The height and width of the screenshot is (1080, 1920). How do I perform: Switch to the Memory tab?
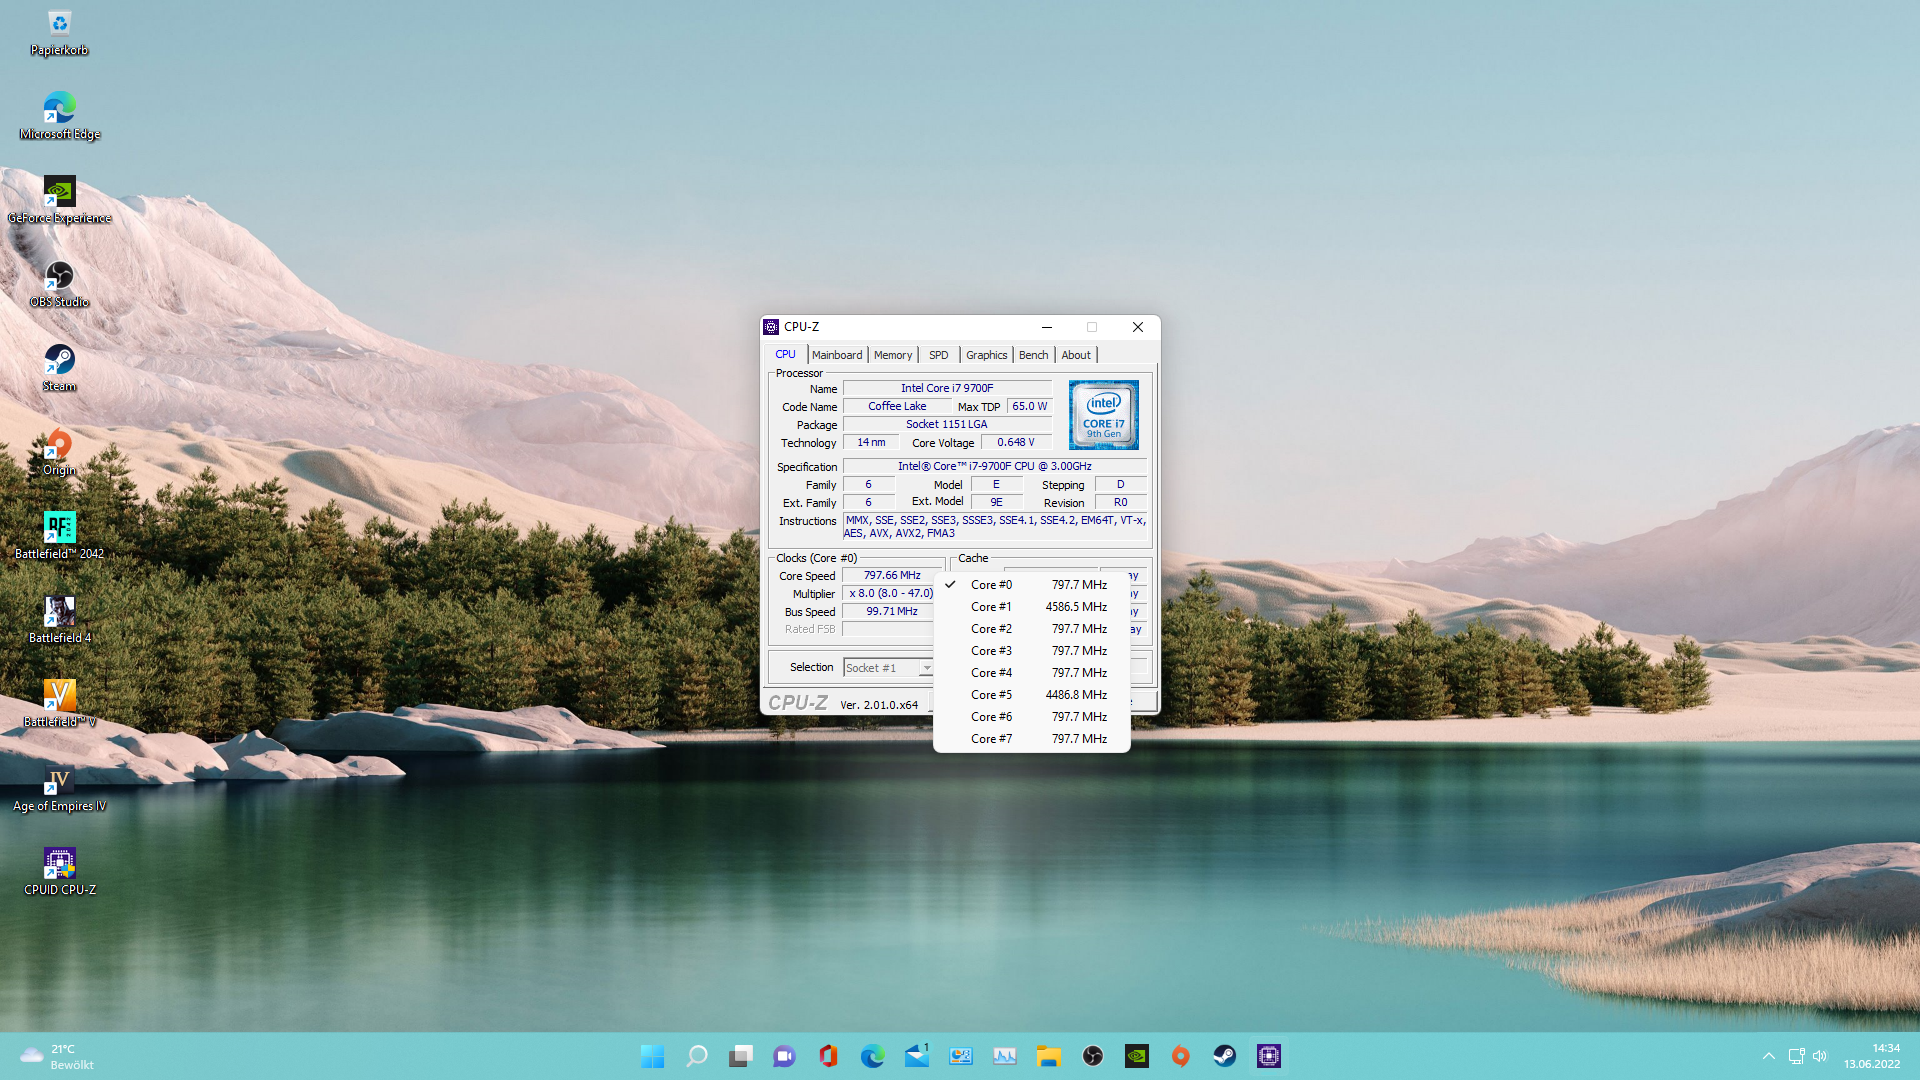pyautogui.click(x=893, y=355)
